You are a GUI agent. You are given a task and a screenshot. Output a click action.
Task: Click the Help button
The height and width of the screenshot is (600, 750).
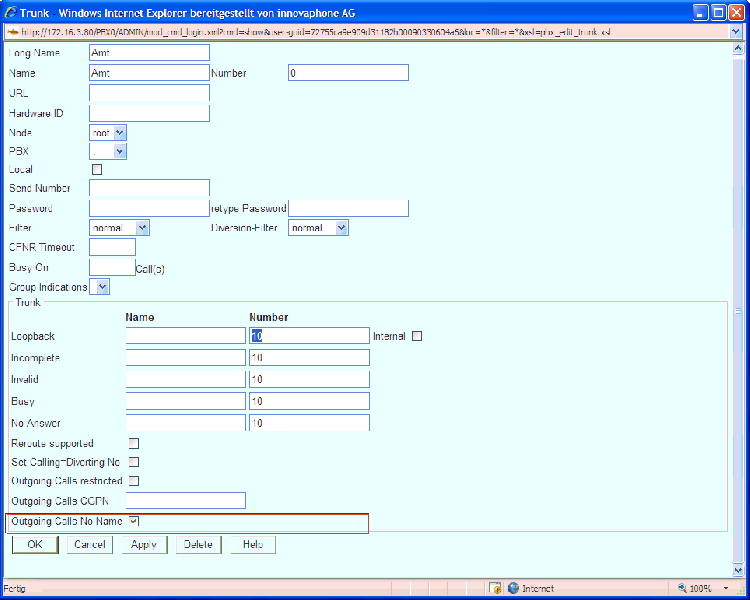coord(253,544)
